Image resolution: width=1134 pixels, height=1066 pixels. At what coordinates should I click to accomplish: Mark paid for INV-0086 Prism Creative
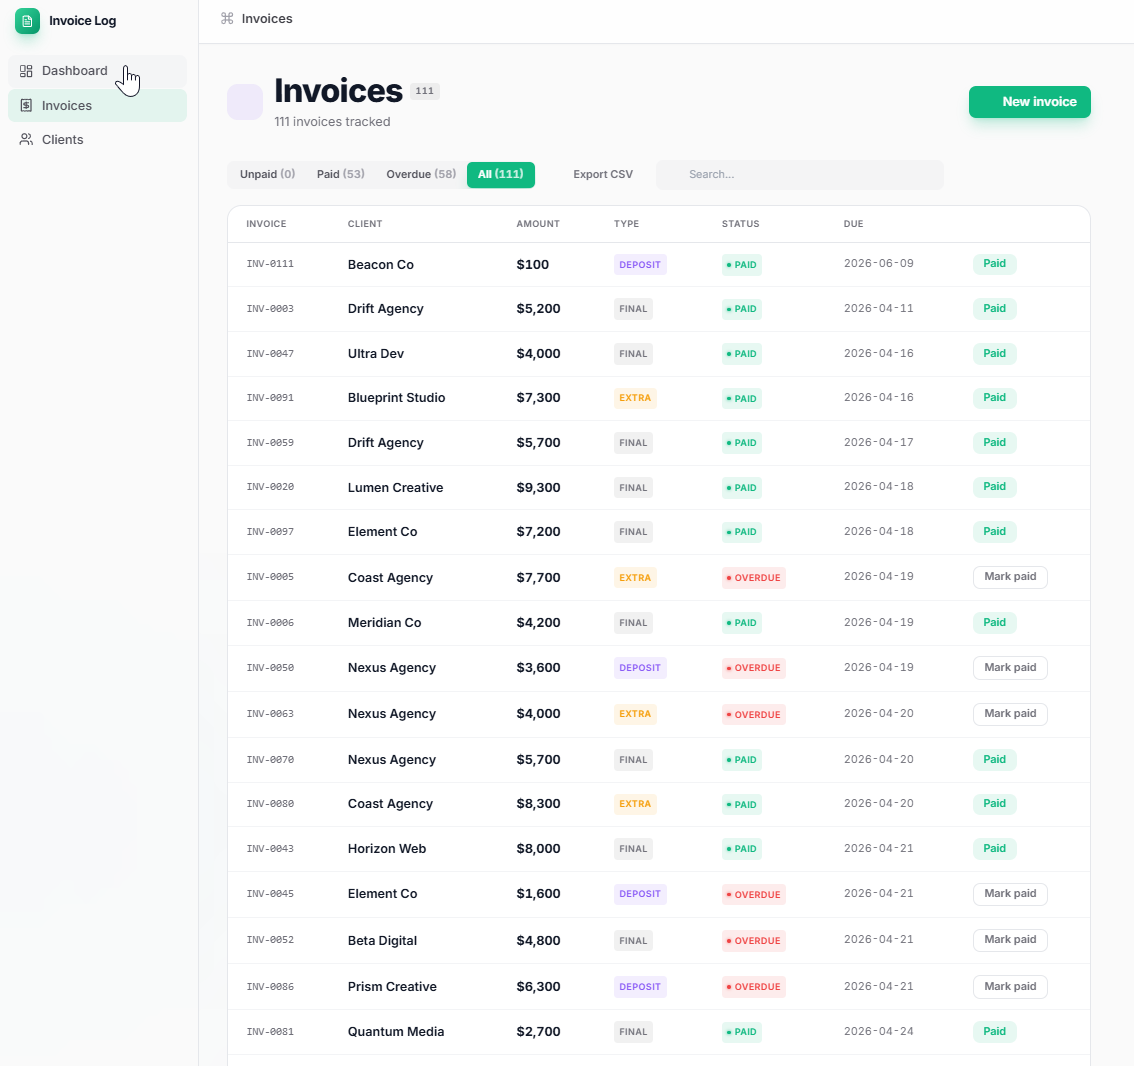click(x=1010, y=986)
